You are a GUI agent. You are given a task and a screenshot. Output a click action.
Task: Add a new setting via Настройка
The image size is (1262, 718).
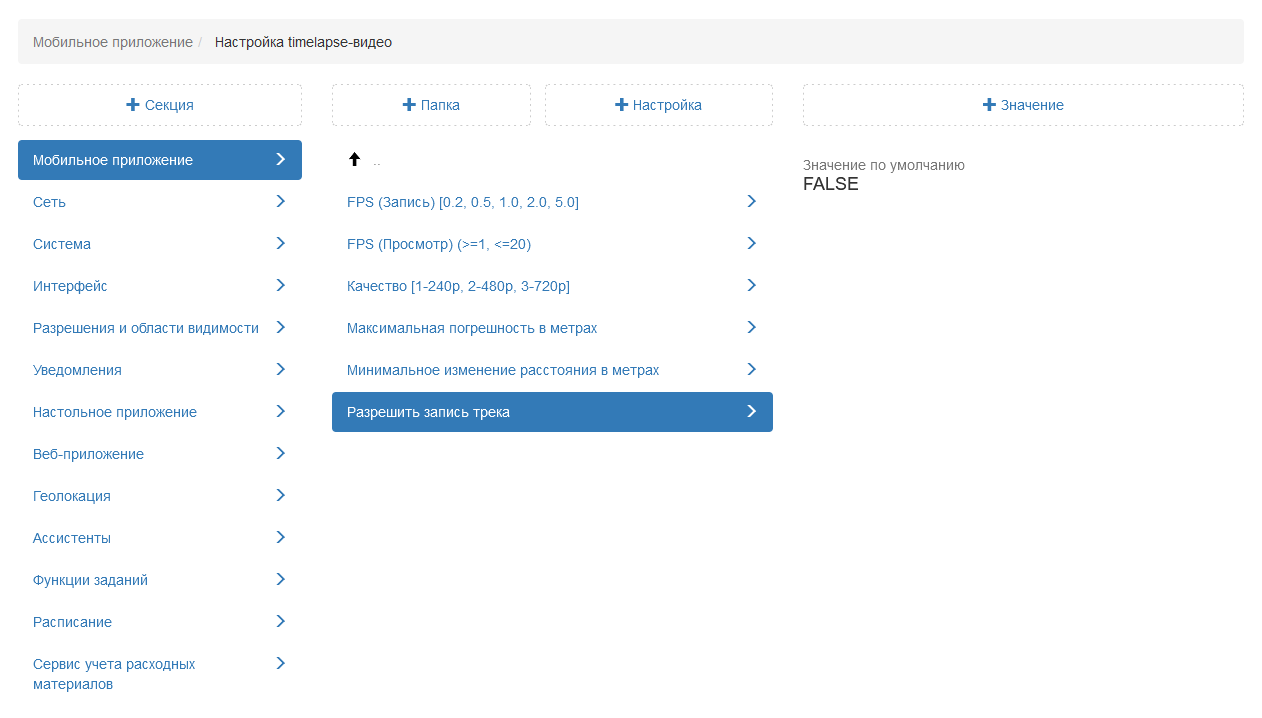click(x=658, y=105)
